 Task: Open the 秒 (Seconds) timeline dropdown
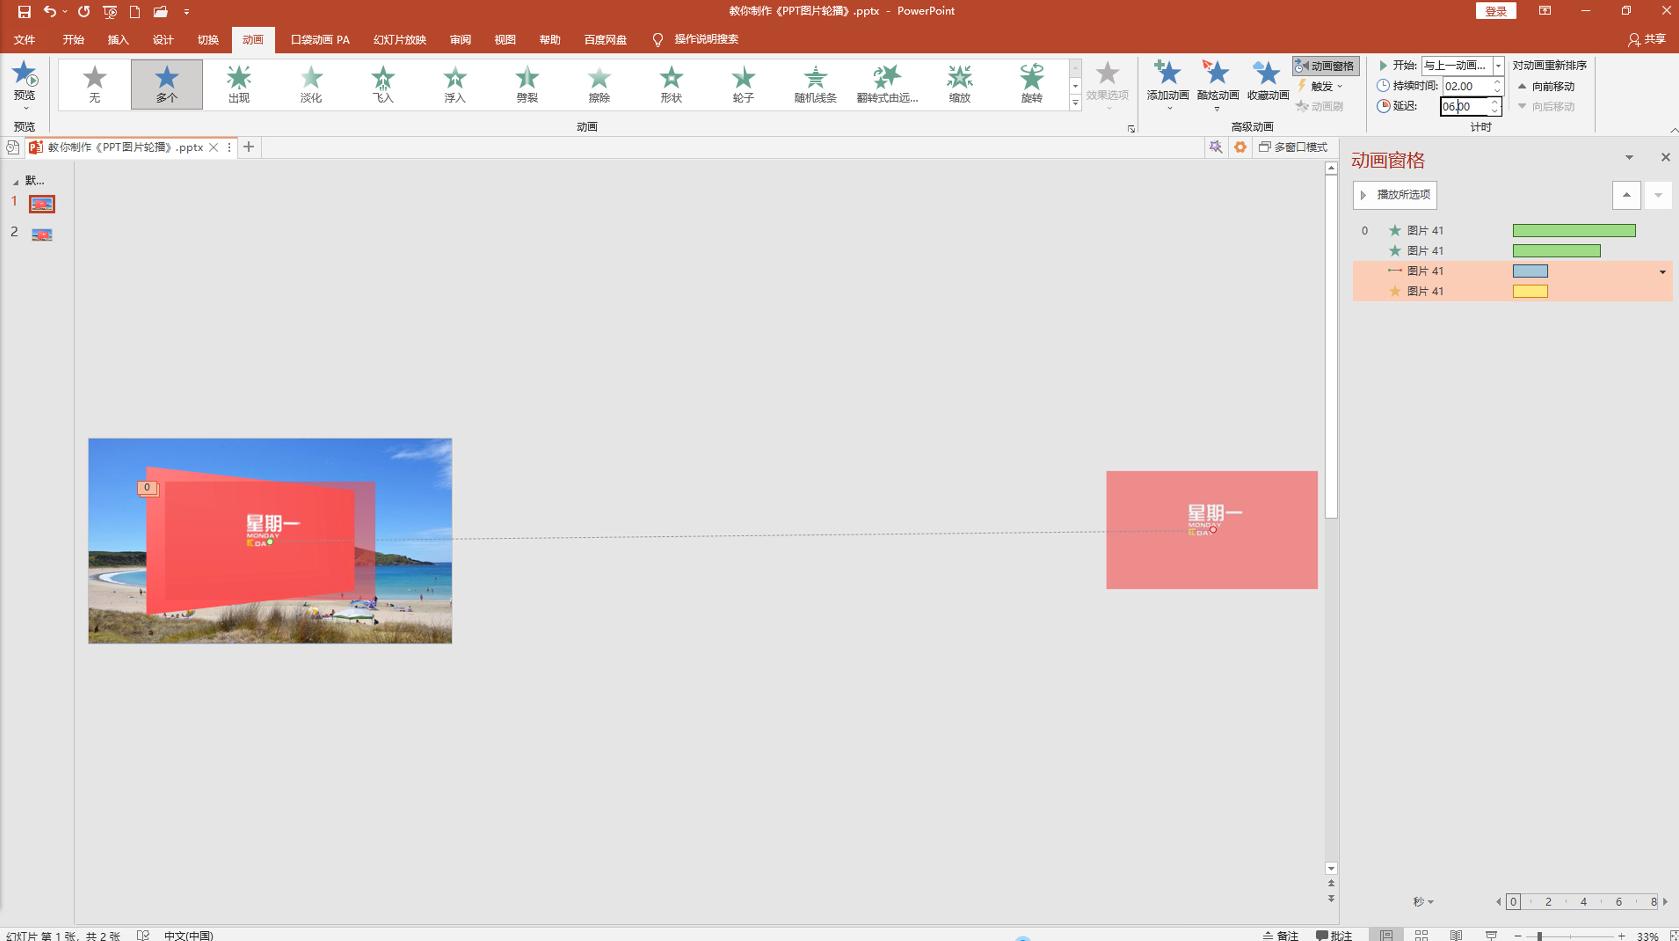(x=1424, y=902)
